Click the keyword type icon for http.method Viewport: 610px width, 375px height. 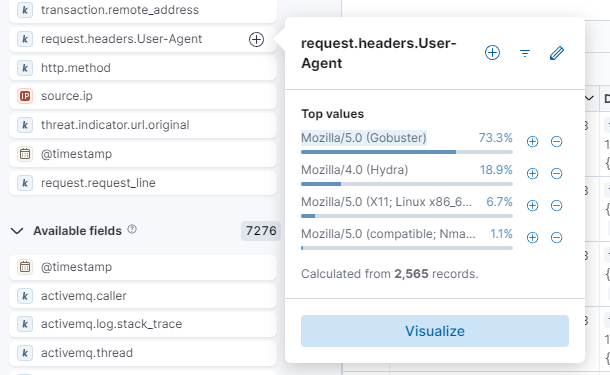(x=25, y=68)
